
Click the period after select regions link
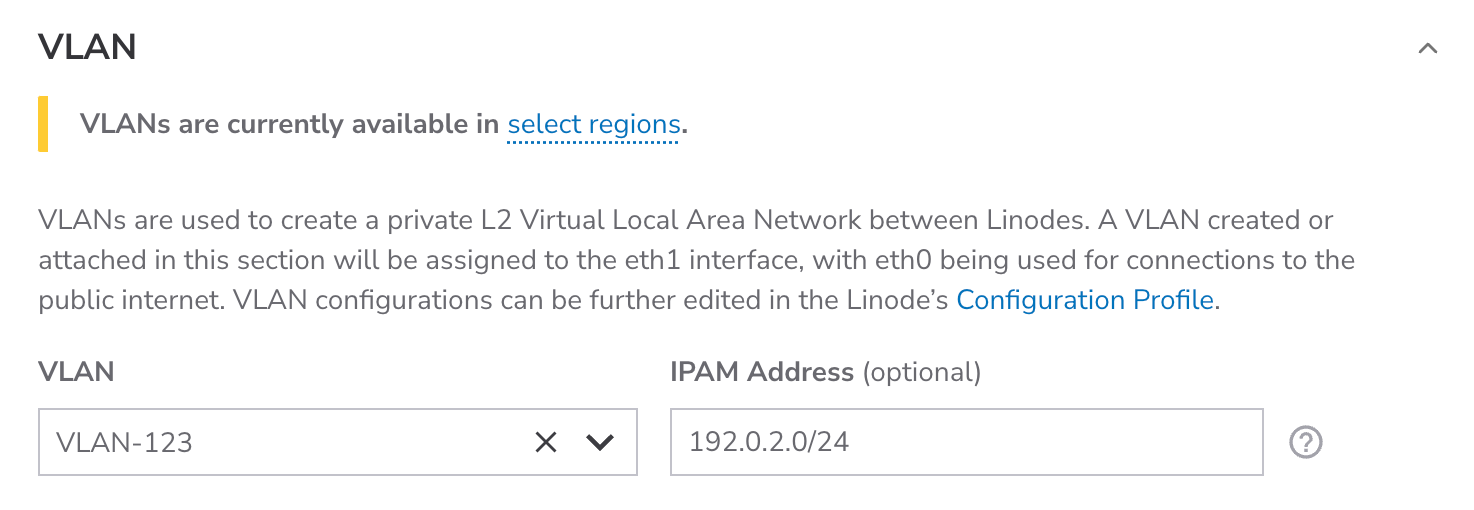click(x=685, y=127)
